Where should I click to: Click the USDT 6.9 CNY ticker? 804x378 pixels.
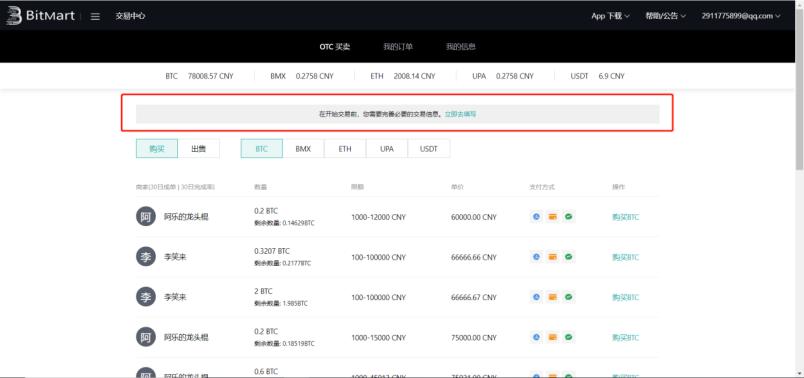pyautogui.click(x=597, y=76)
